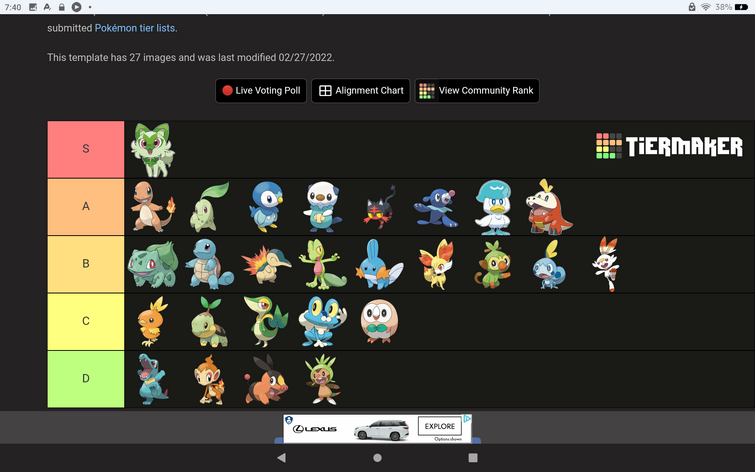The width and height of the screenshot is (755, 472).
Task: Pick Tepig in the D tier
Action: pyautogui.click(x=266, y=380)
